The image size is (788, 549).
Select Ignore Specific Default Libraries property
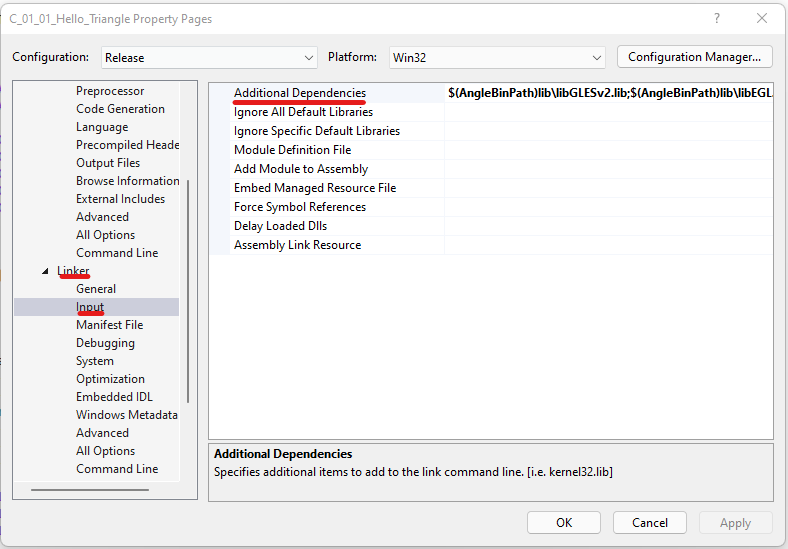pyautogui.click(x=317, y=131)
